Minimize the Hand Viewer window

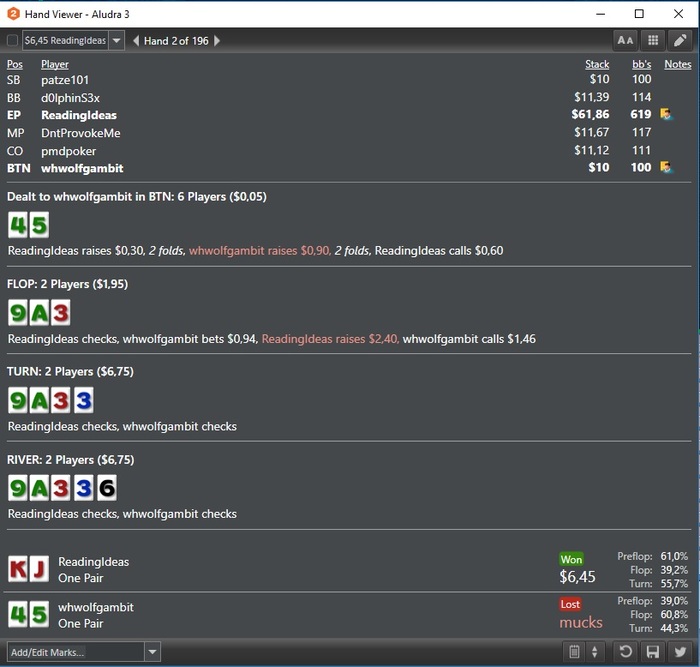tap(600, 14)
